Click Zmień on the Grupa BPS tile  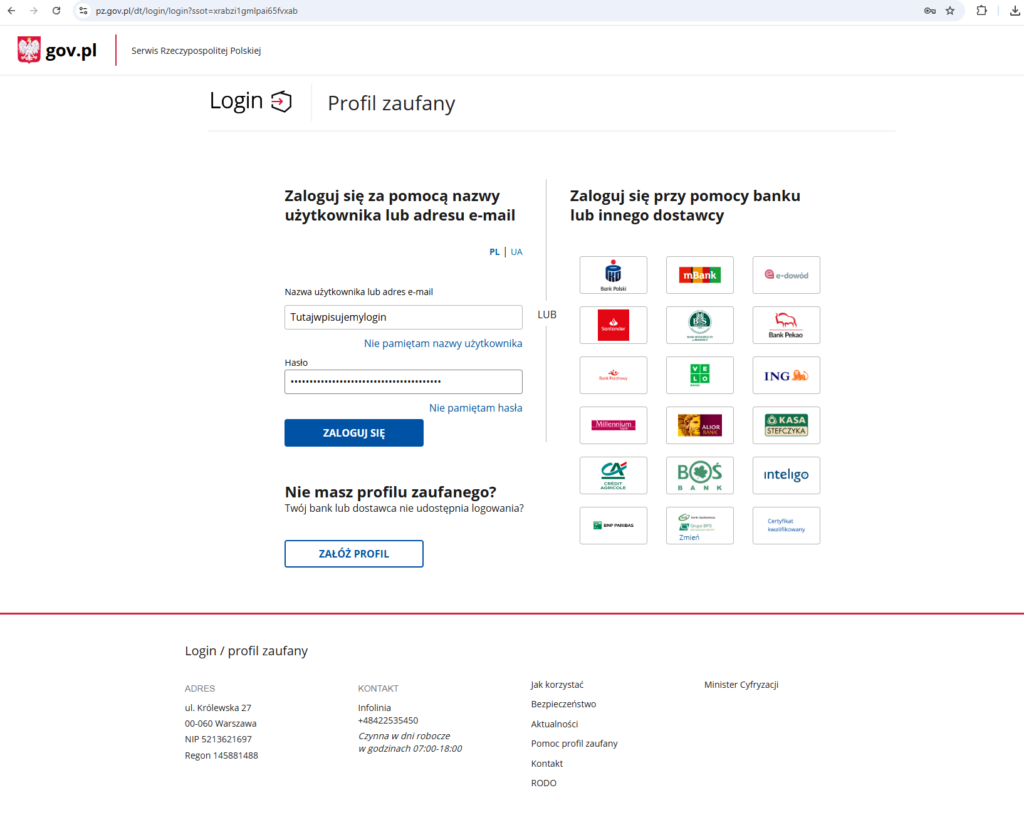[689, 537]
